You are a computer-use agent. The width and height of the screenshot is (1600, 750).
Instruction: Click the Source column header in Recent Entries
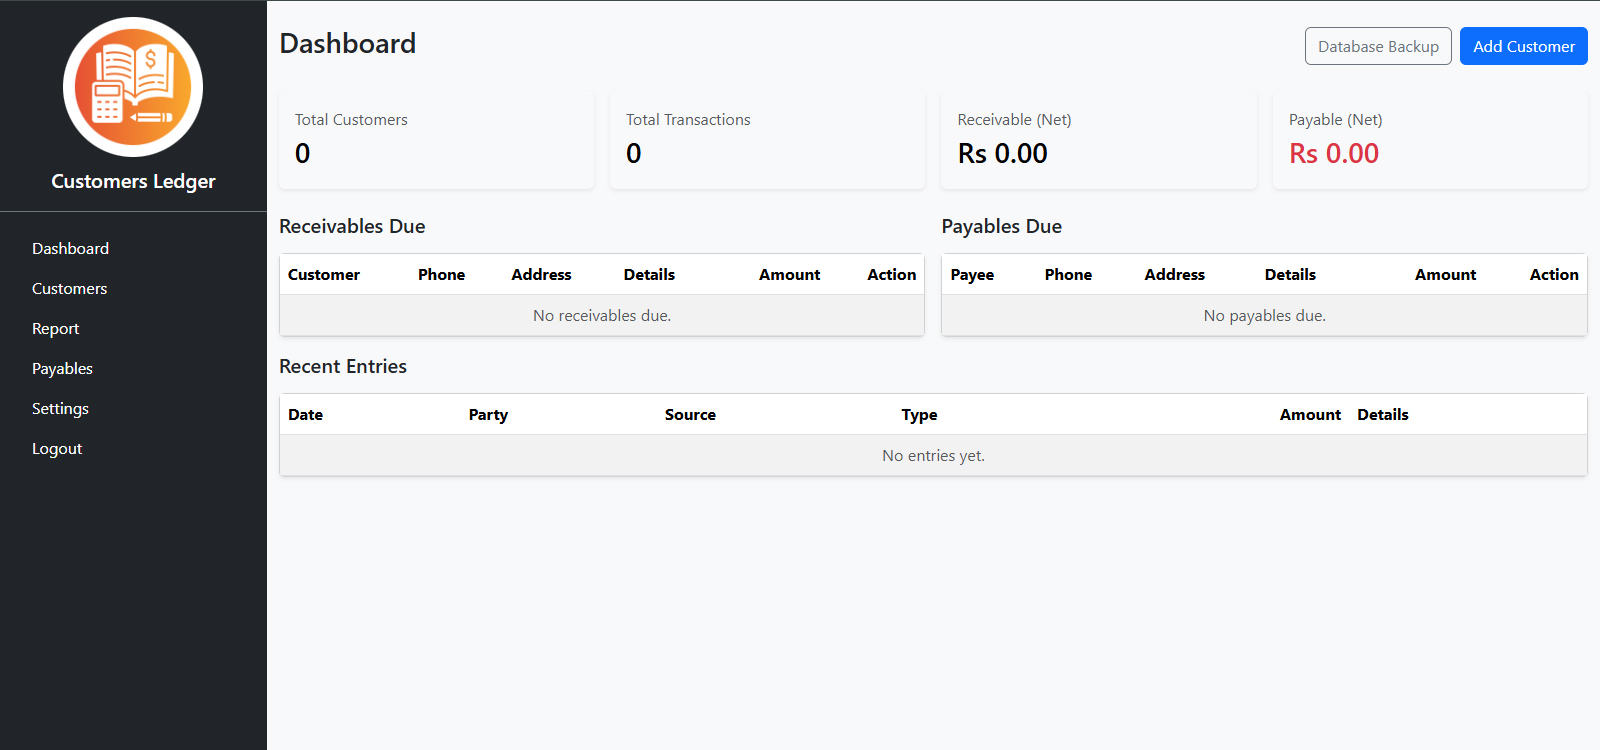click(x=690, y=414)
